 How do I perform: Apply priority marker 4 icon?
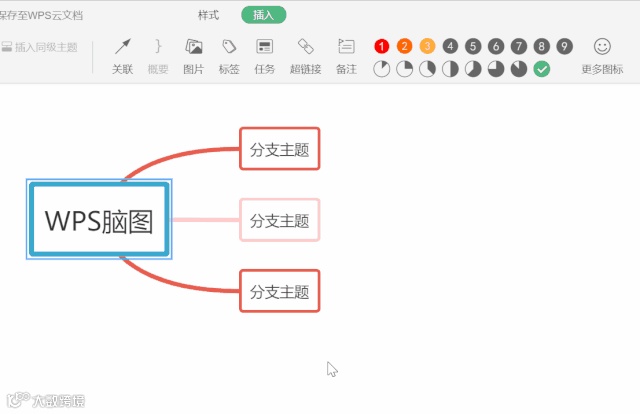click(450, 46)
